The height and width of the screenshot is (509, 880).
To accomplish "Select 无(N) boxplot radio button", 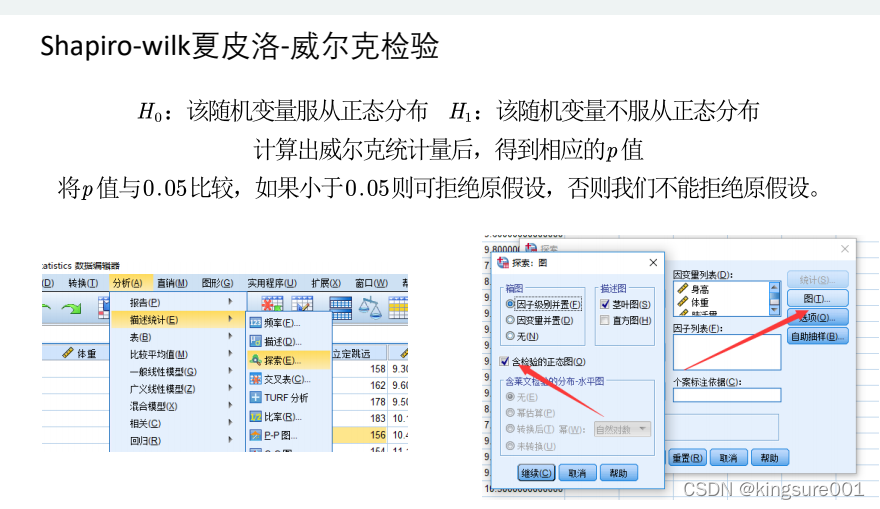I will pyautogui.click(x=510, y=336).
